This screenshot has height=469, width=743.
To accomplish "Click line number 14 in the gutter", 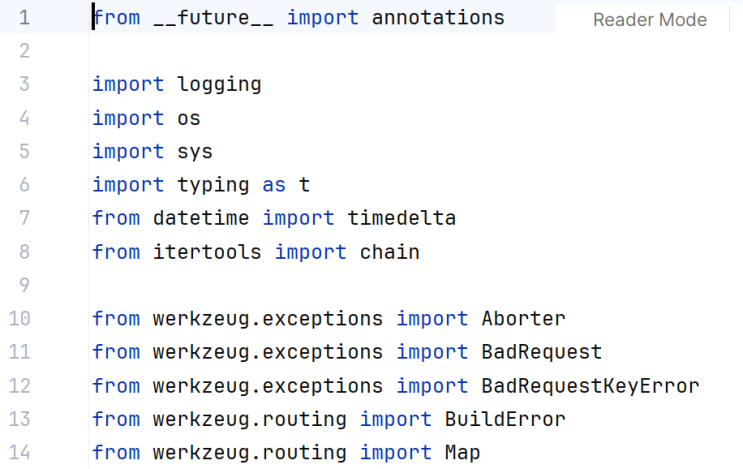I will 19,453.
